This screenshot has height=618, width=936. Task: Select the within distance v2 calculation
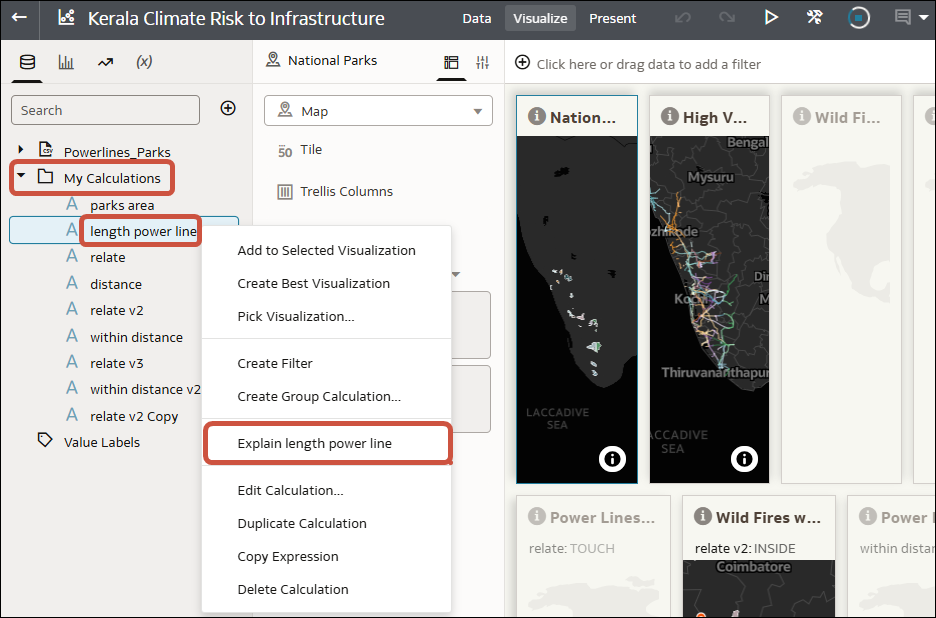tap(145, 389)
